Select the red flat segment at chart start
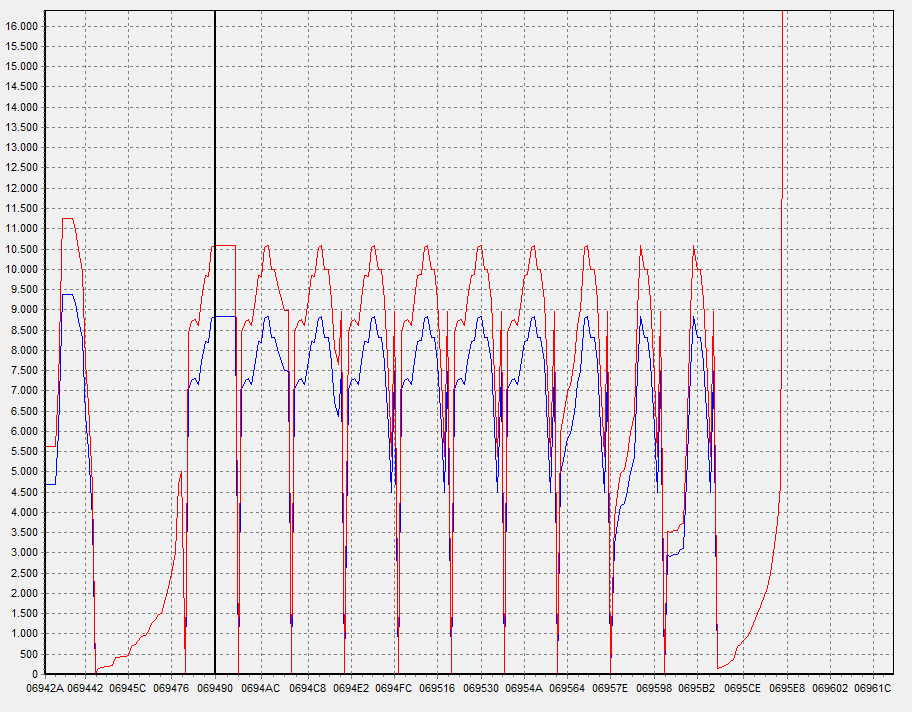912x712 pixels. point(50,446)
